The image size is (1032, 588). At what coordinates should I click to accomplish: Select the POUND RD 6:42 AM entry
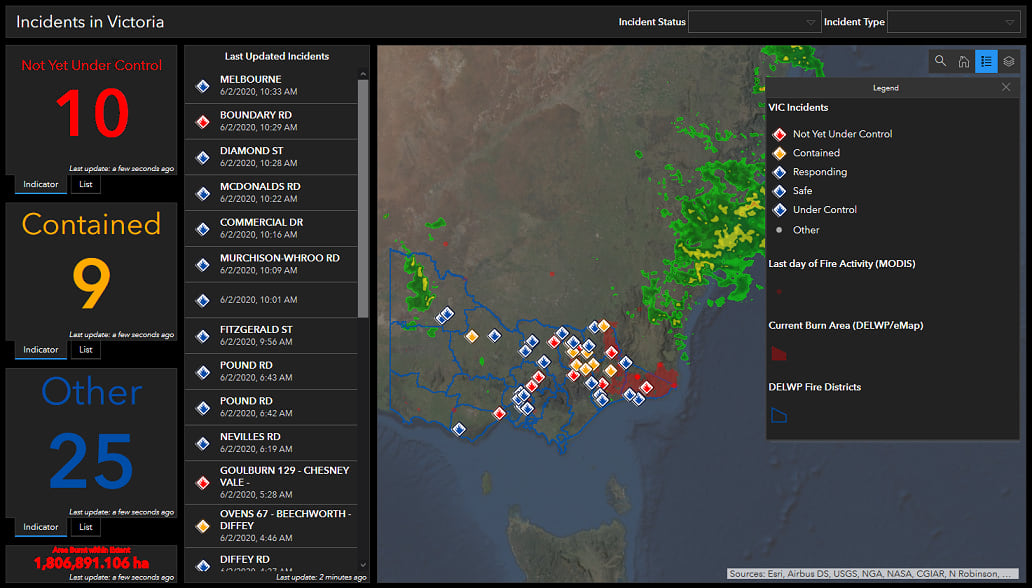pos(271,407)
